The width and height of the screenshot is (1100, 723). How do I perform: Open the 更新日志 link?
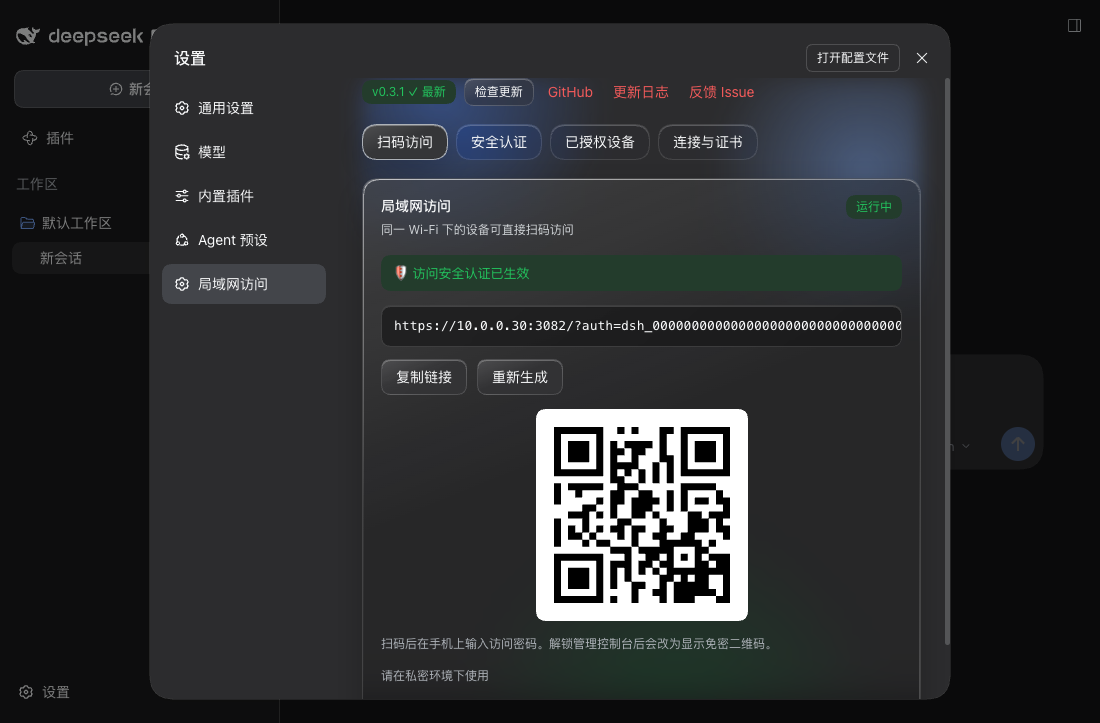640,92
